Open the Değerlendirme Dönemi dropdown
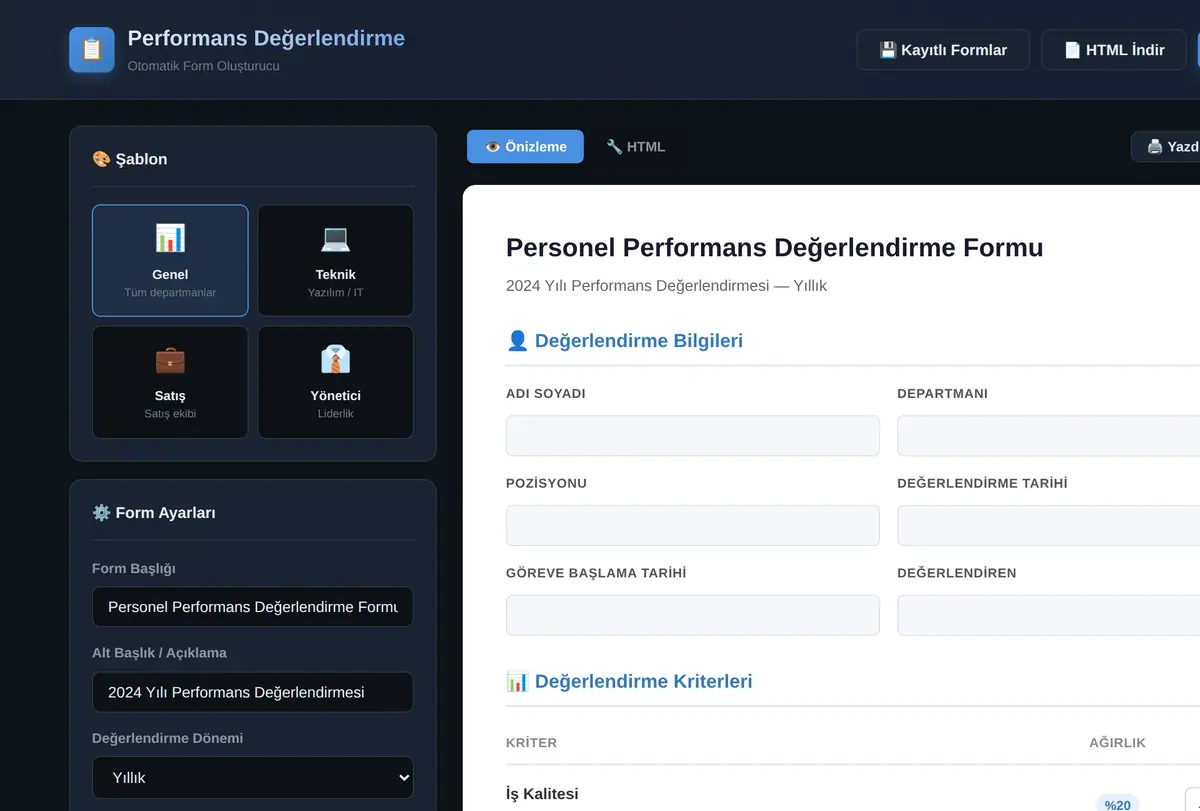The width and height of the screenshot is (1200, 811). tap(253, 777)
